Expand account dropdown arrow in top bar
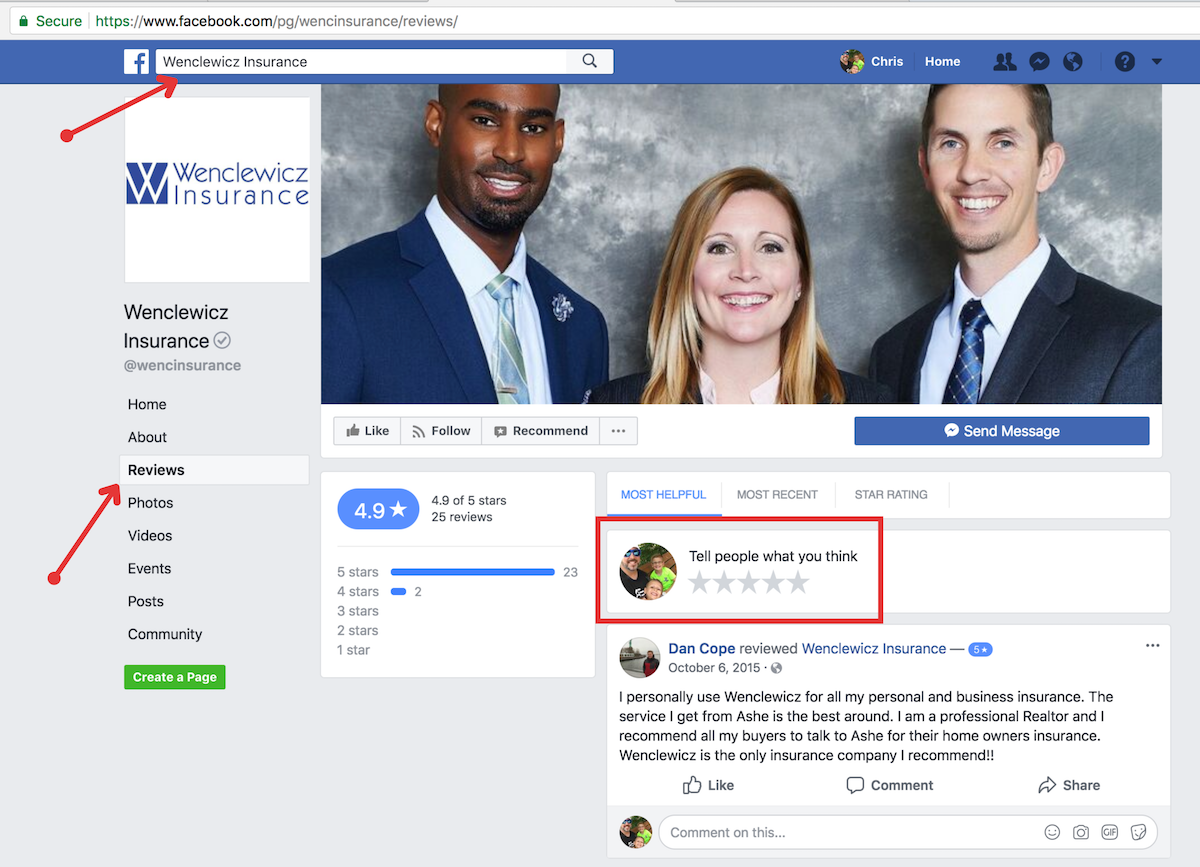Screen dimensions: 1200x867 pos(1157,61)
